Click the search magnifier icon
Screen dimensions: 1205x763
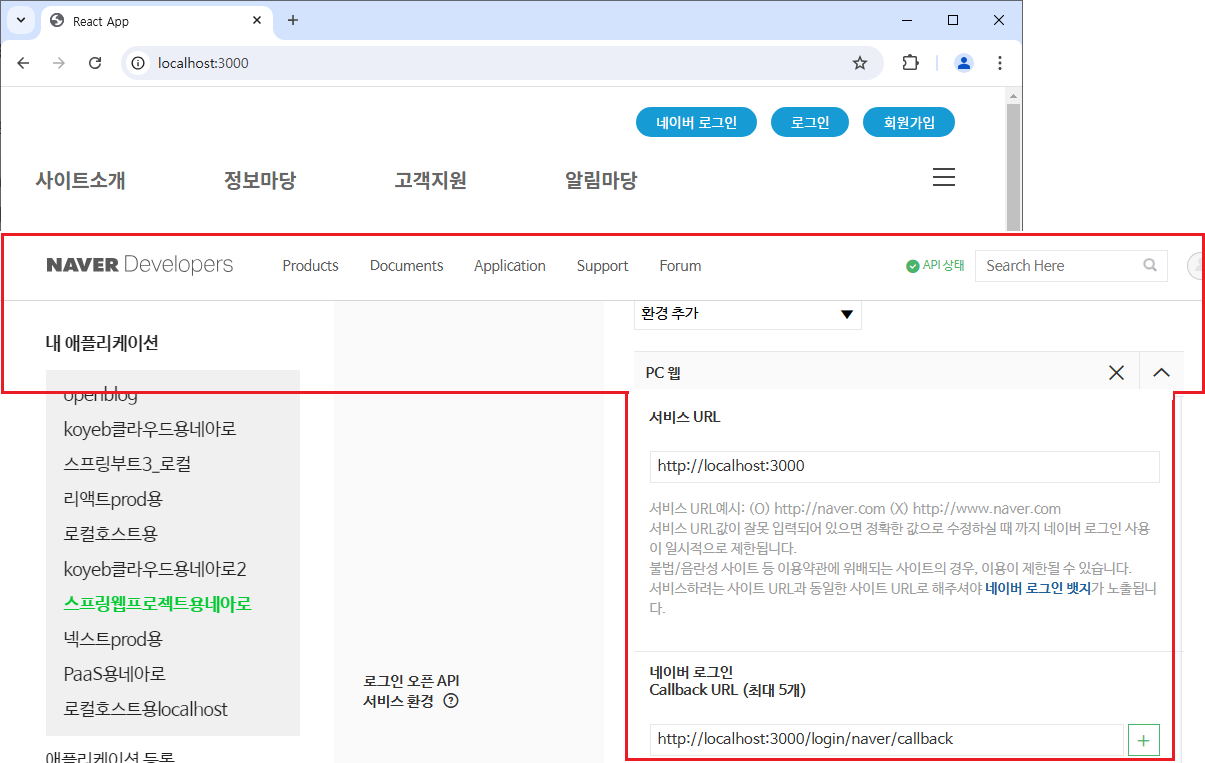[1150, 266]
